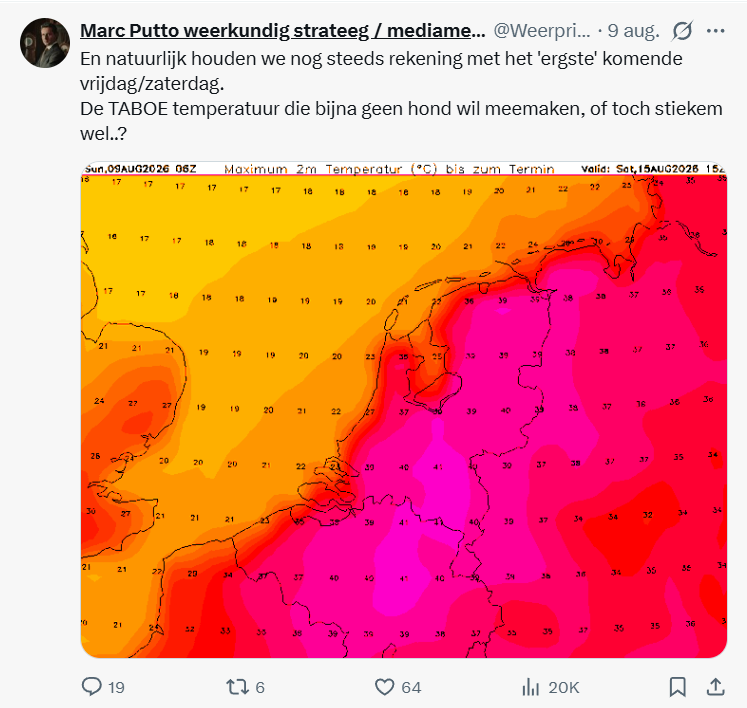Viewport: 747px width, 708px height.
Task: Click the retweet arrows icon
Action: click(237, 687)
